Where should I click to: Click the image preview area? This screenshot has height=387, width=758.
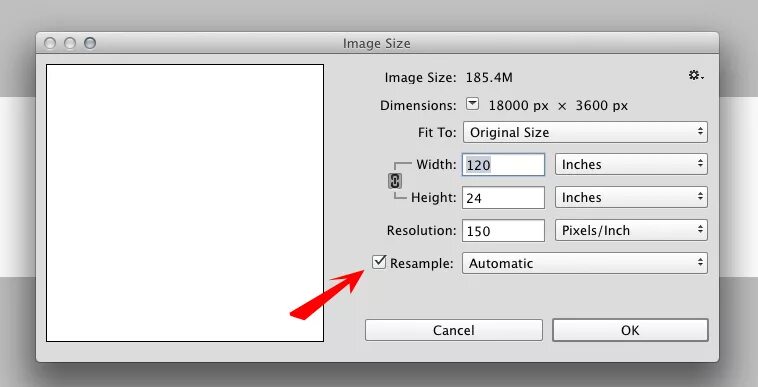coord(185,203)
